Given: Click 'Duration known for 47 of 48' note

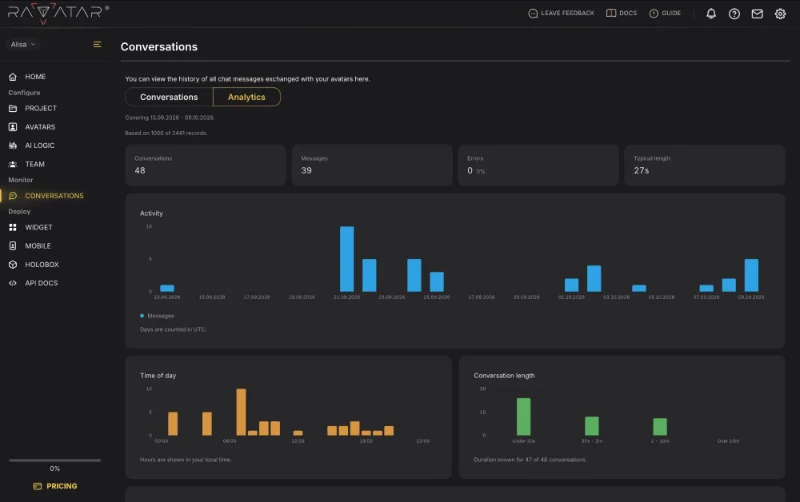Looking at the screenshot, I should pyautogui.click(x=530, y=460).
